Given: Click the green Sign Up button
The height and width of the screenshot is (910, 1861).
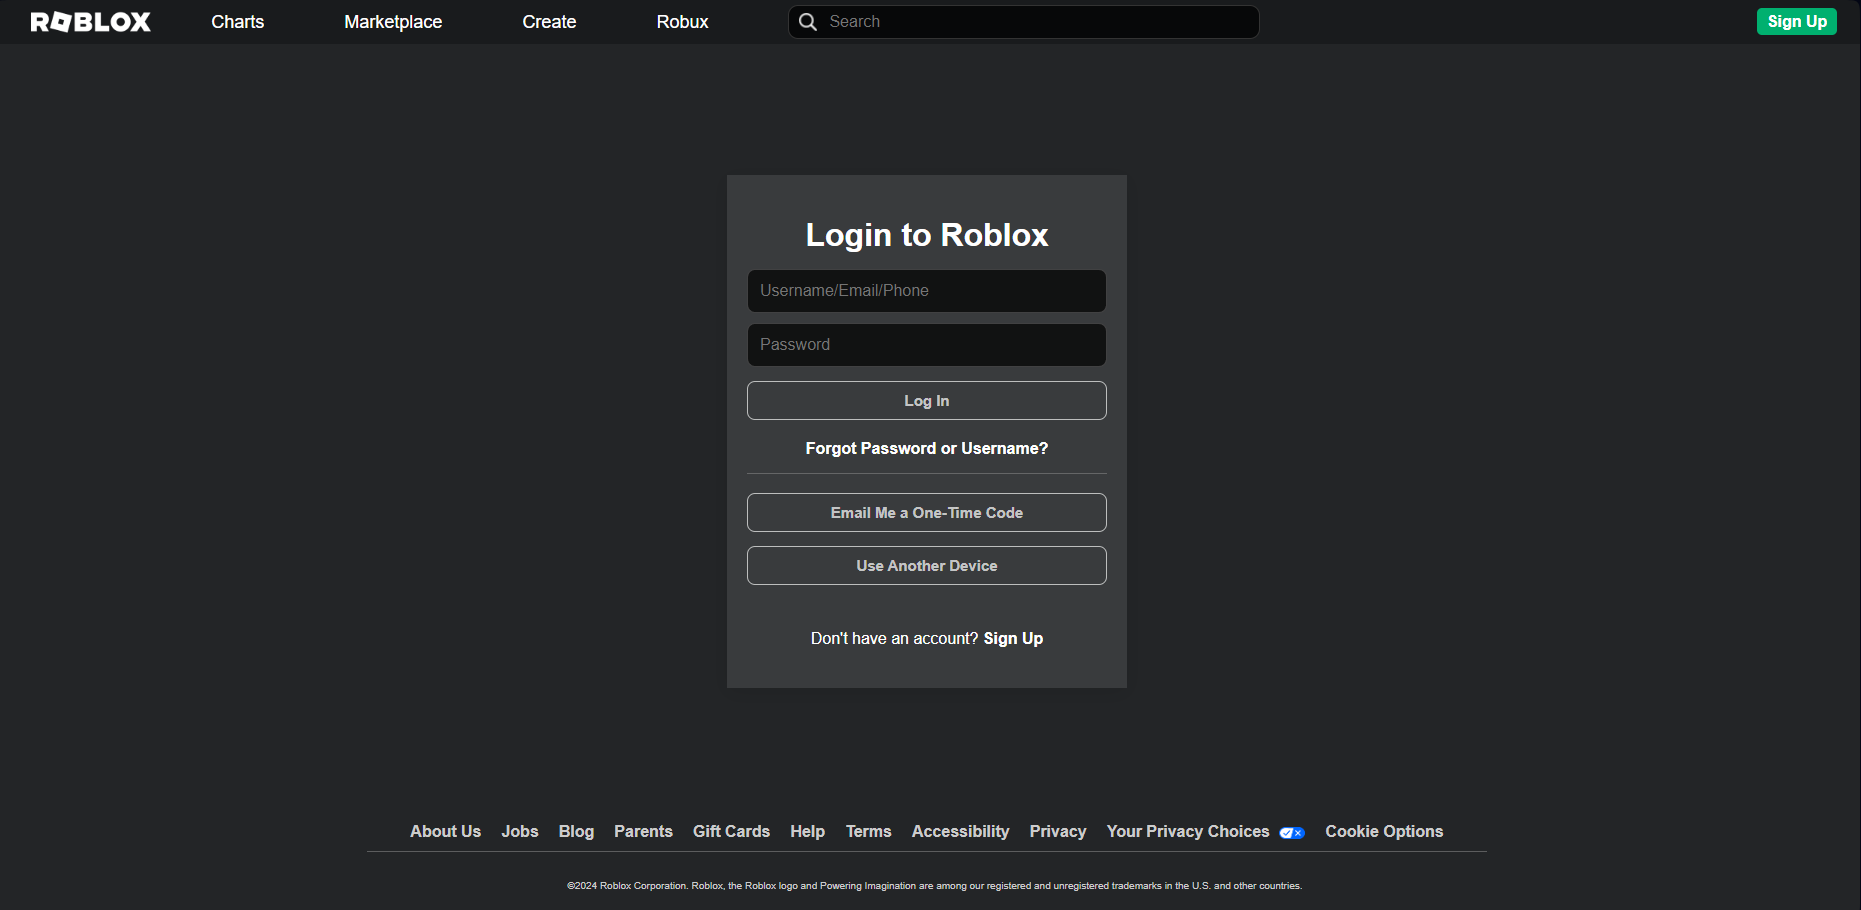Looking at the screenshot, I should [x=1797, y=22].
